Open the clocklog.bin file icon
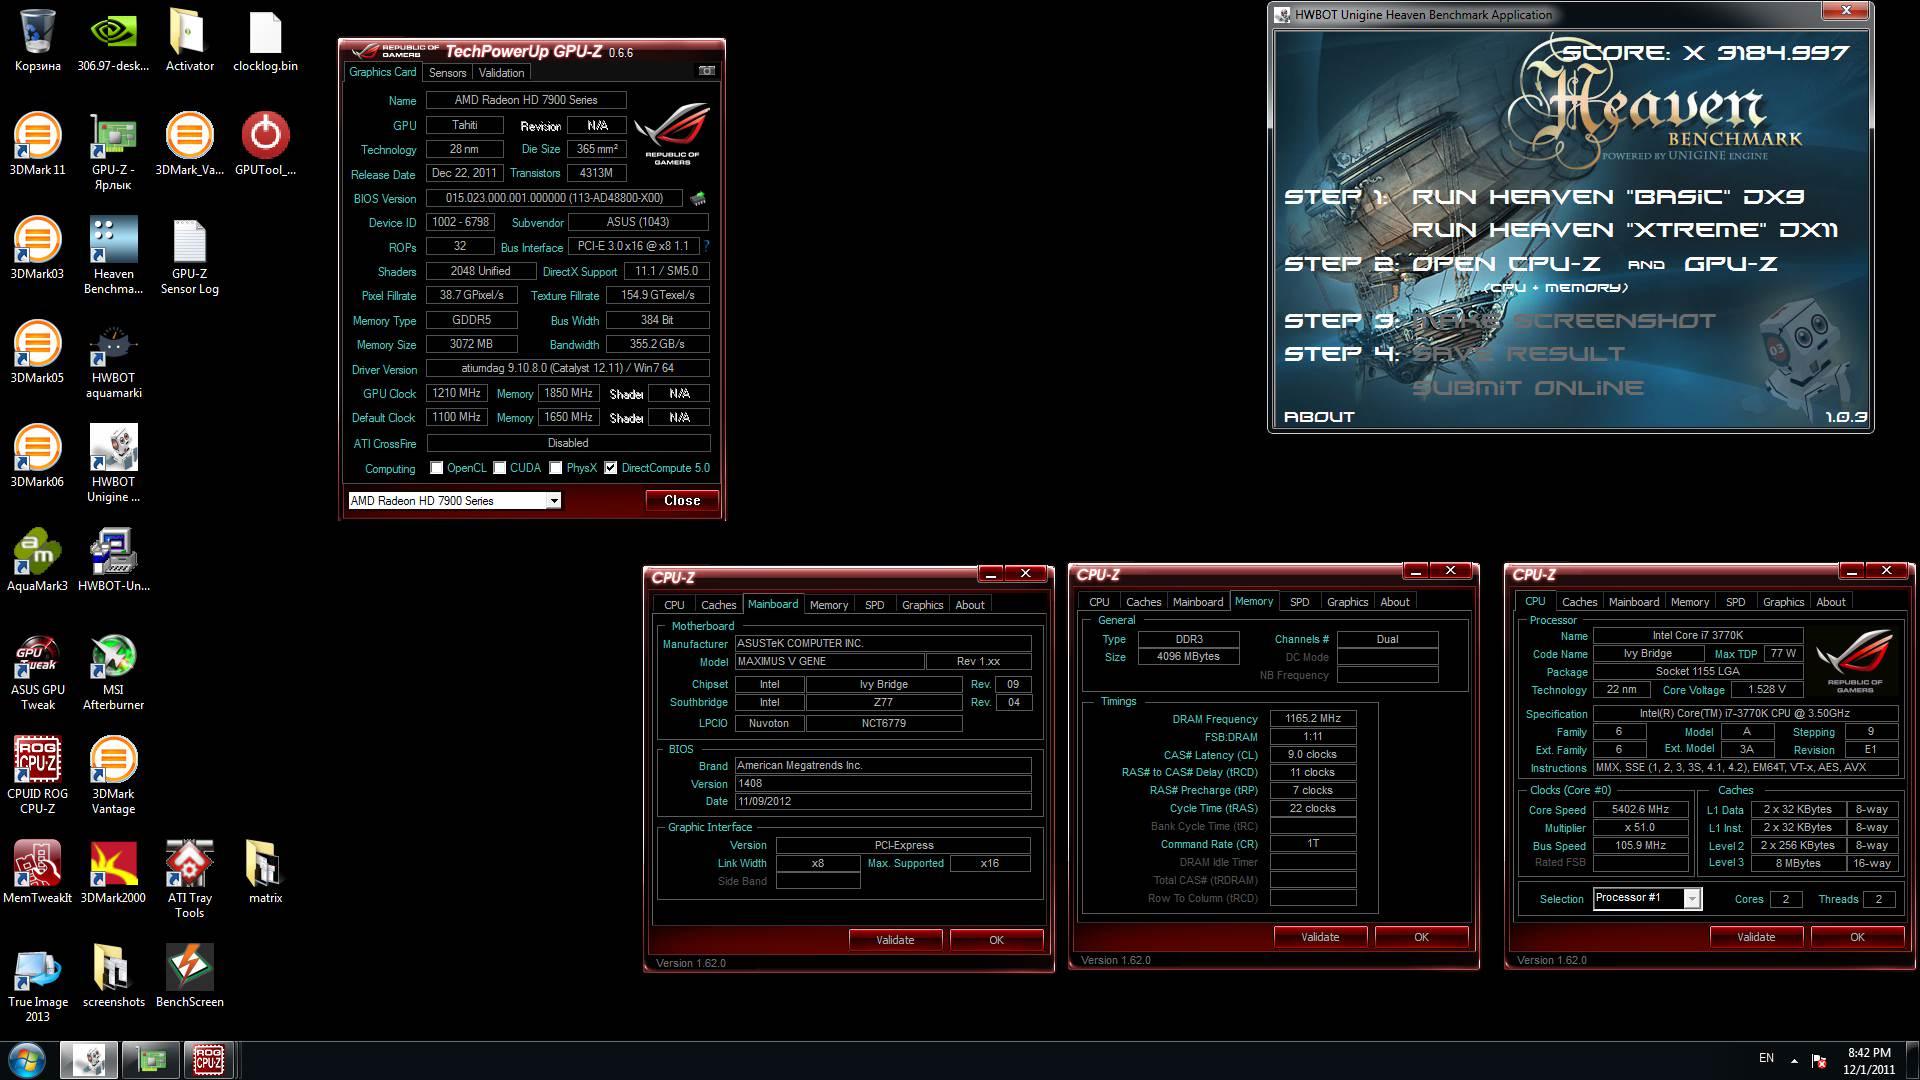Viewport: 1920px width, 1080px height. [x=265, y=40]
